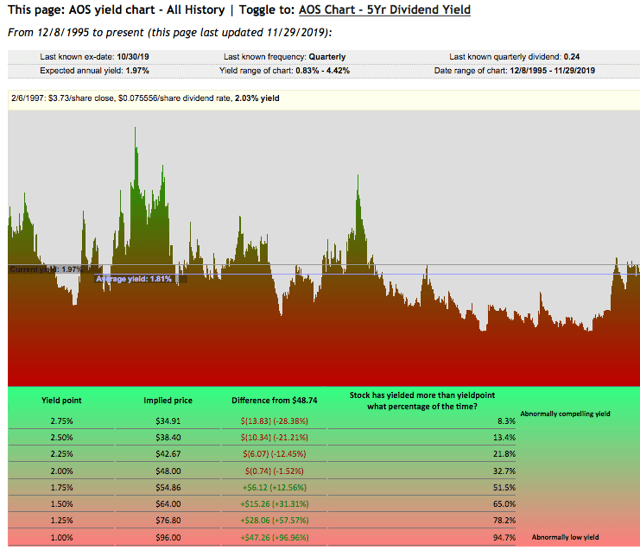The height and width of the screenshot is (550, 640).
Task: Select the Last known quarterly dividend 0.24 text
Action: click(514, 57)
